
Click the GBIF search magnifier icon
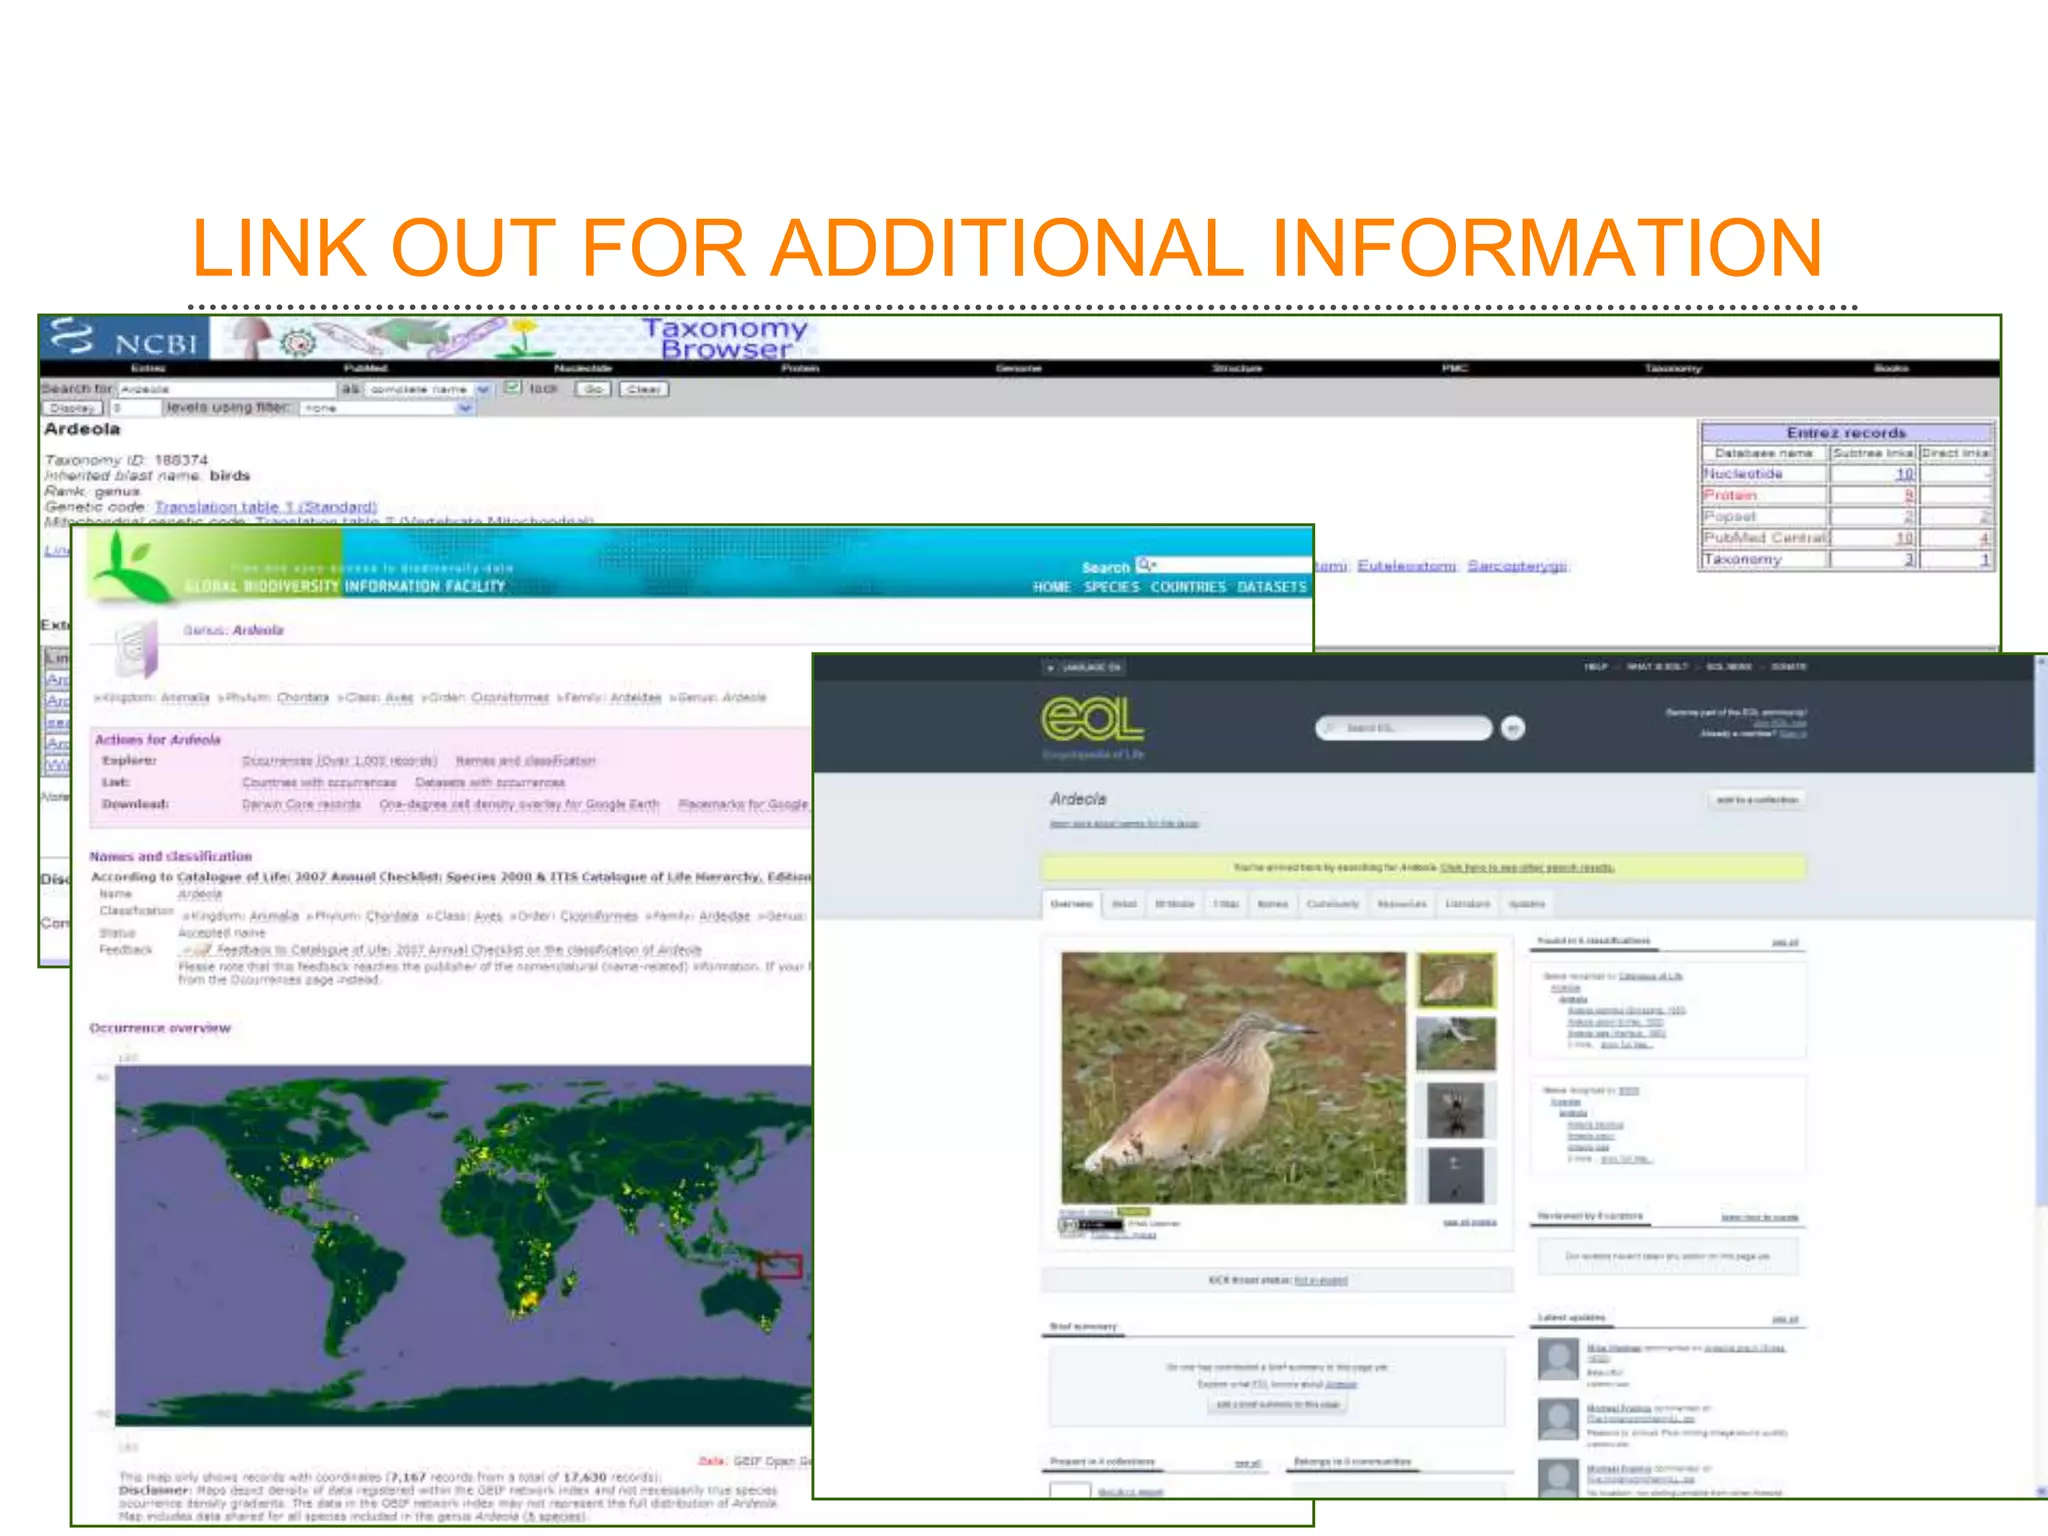pos(1146,565)
